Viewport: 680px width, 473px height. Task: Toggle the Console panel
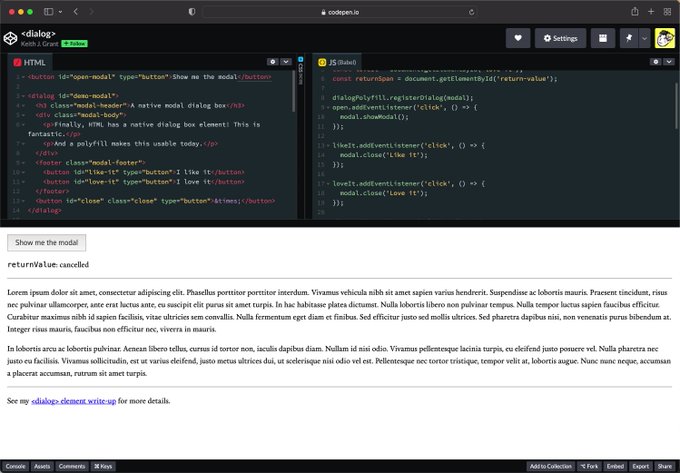16,466
